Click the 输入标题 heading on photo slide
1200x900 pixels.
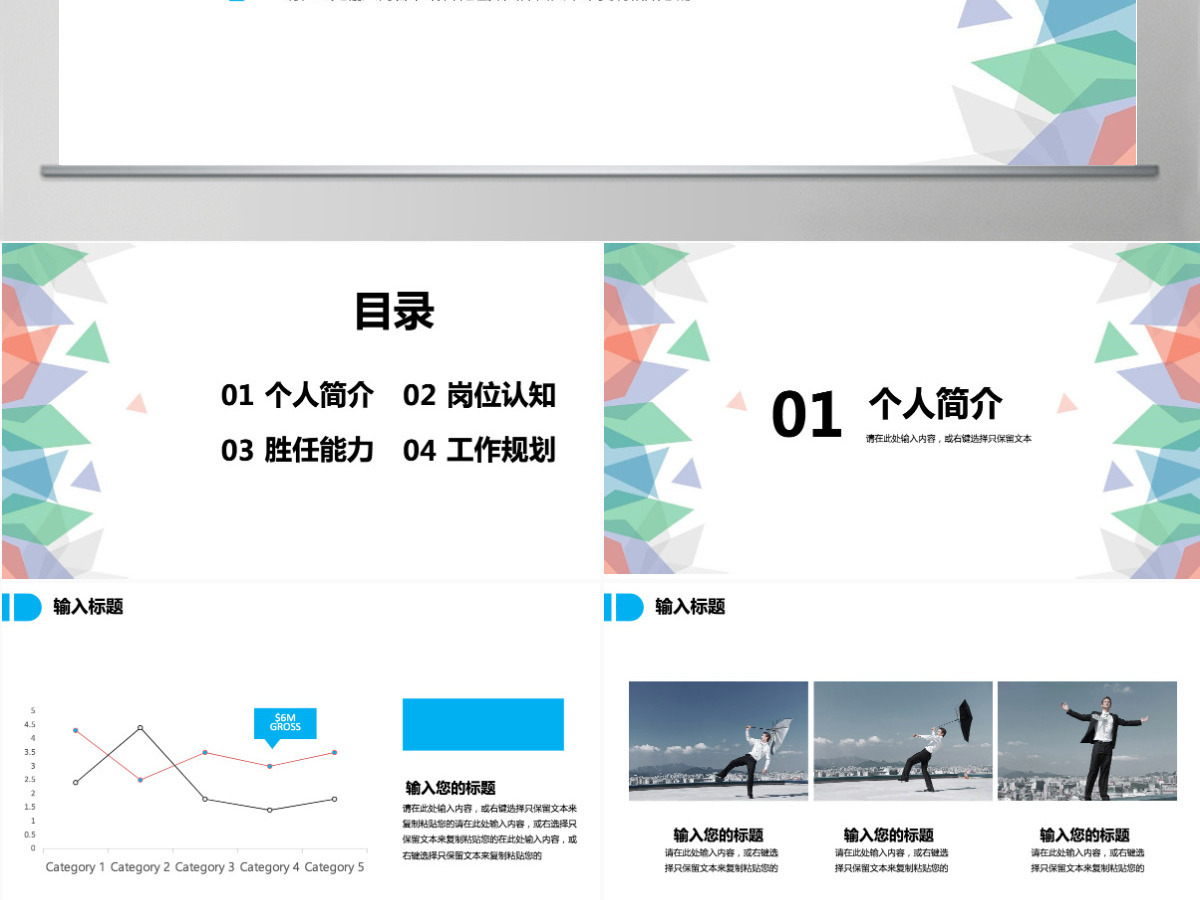pos(690,606)
